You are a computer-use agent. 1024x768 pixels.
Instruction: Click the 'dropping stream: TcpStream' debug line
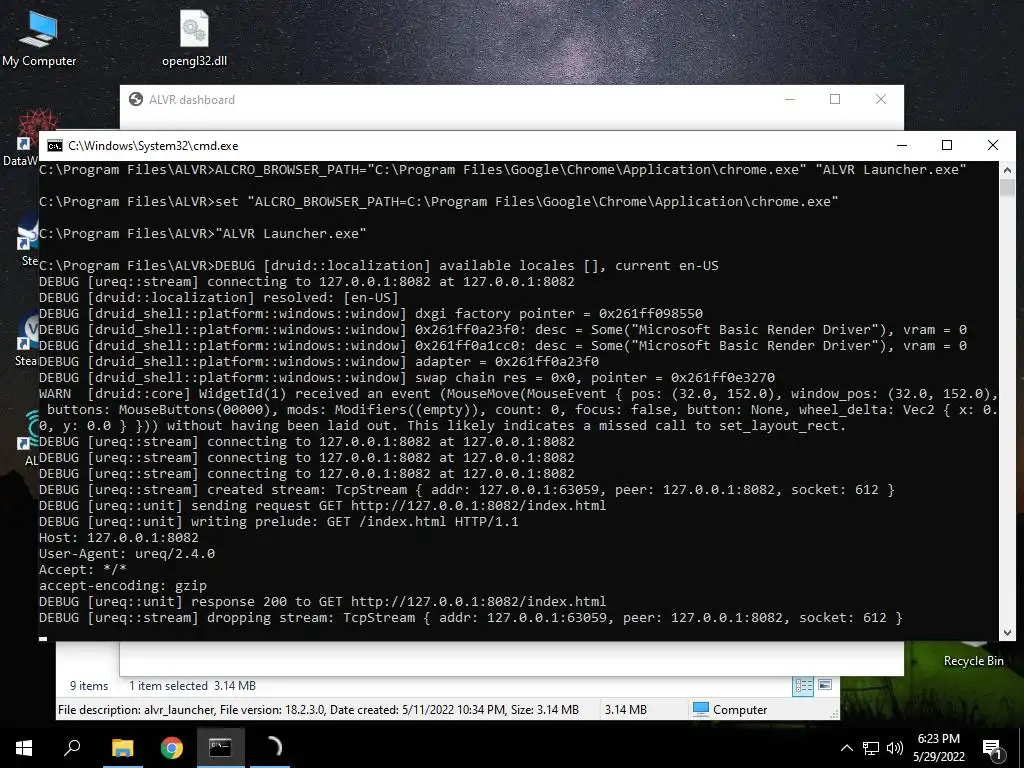coord(471,618)
